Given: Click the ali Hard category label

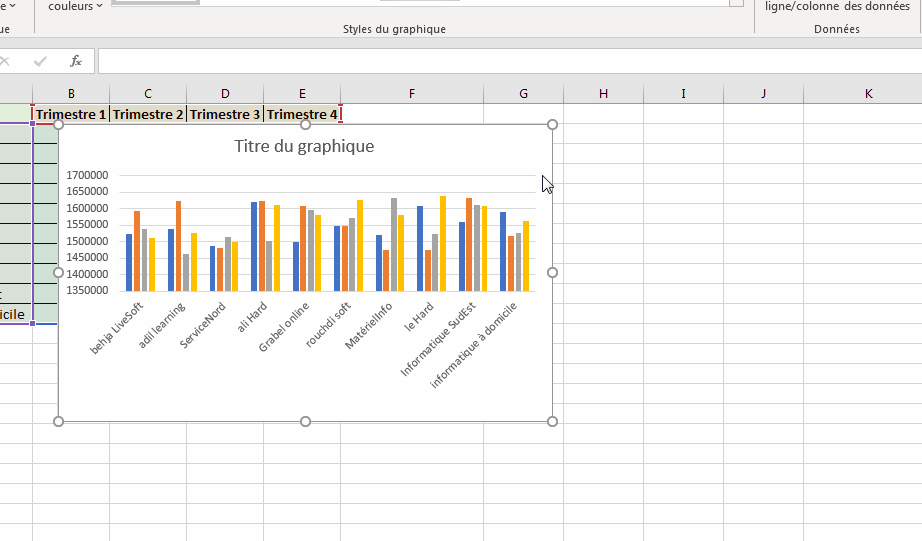Looking at the screenshot, I should pos(252,317).
